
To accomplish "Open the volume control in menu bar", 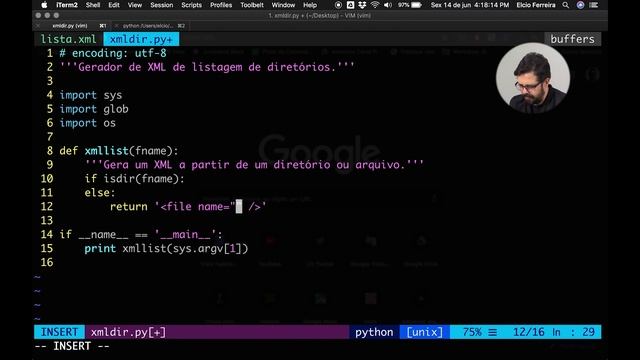I will (x=388, y=5).
